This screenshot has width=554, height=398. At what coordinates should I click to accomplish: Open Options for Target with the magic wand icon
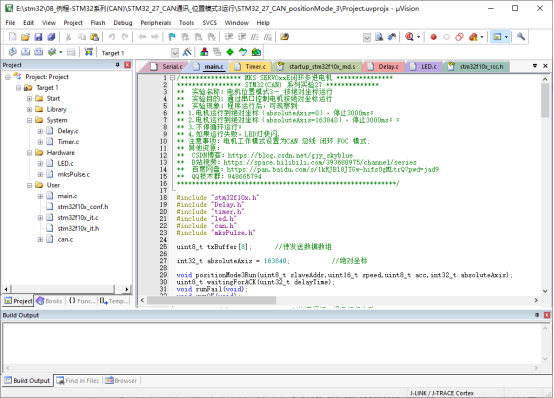(187, 52)
